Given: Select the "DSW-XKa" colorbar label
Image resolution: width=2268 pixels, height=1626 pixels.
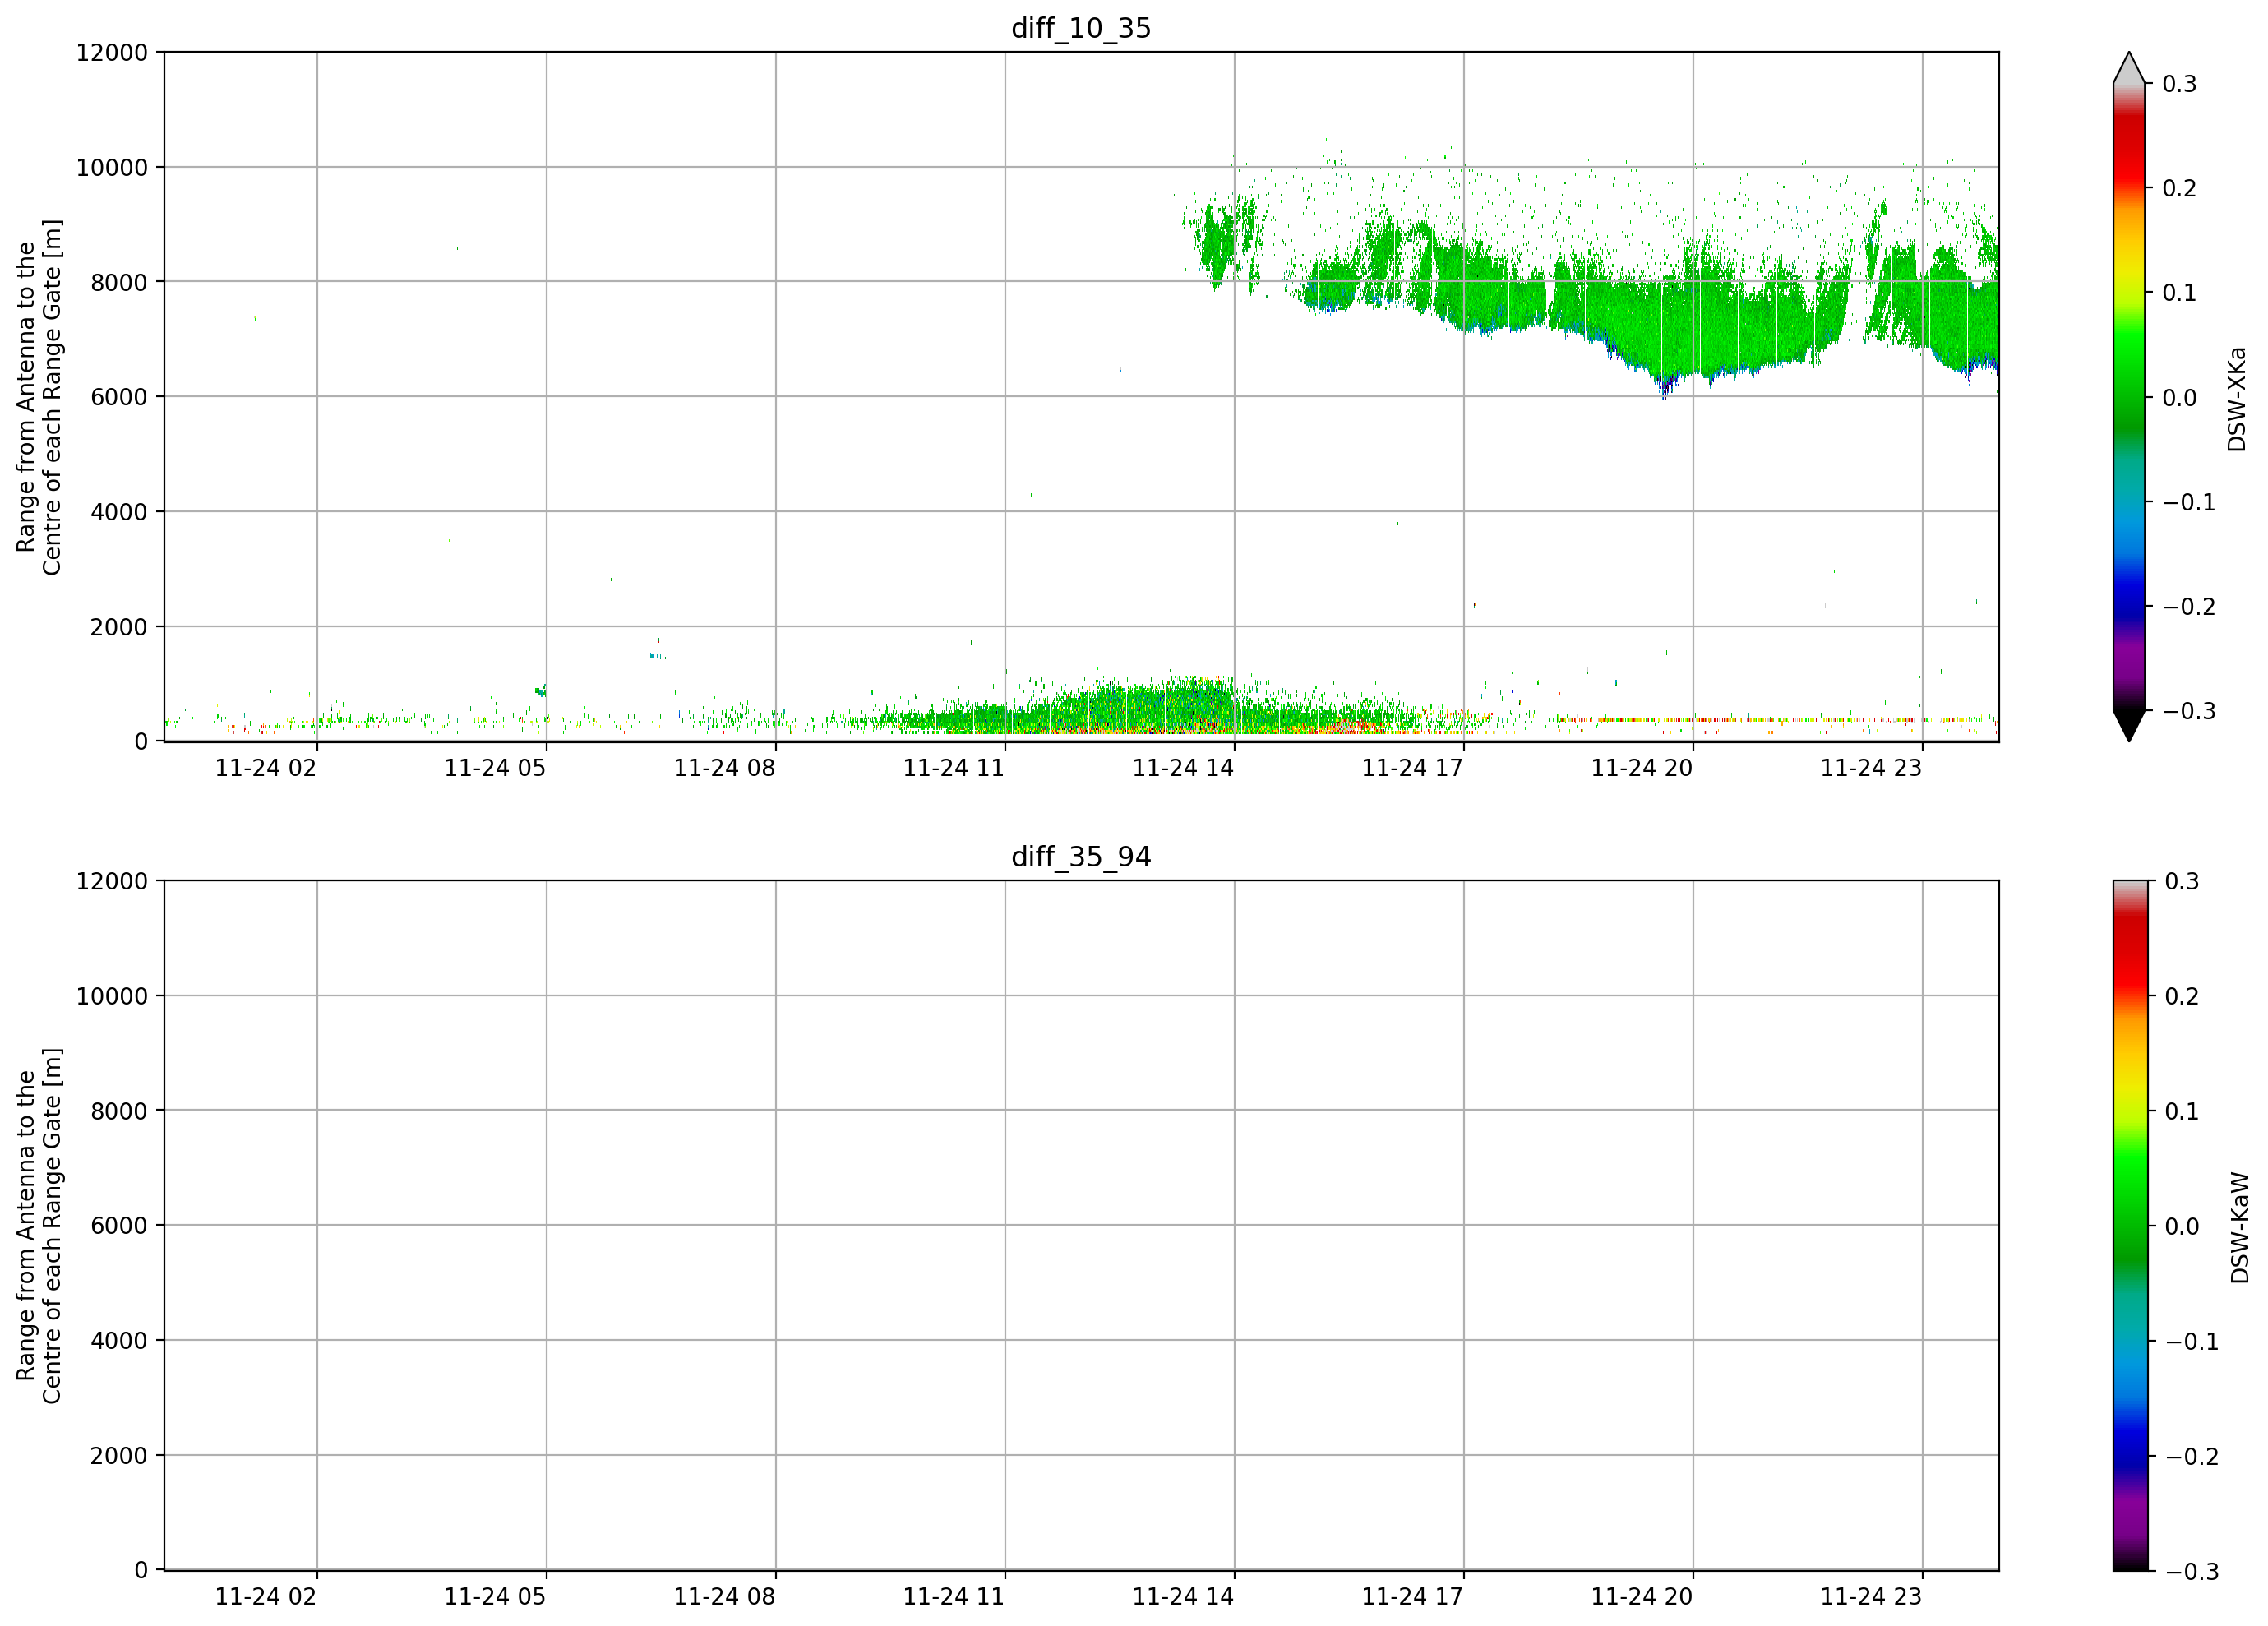Looking at the screenshot, I should click(x=2237, y=399).
